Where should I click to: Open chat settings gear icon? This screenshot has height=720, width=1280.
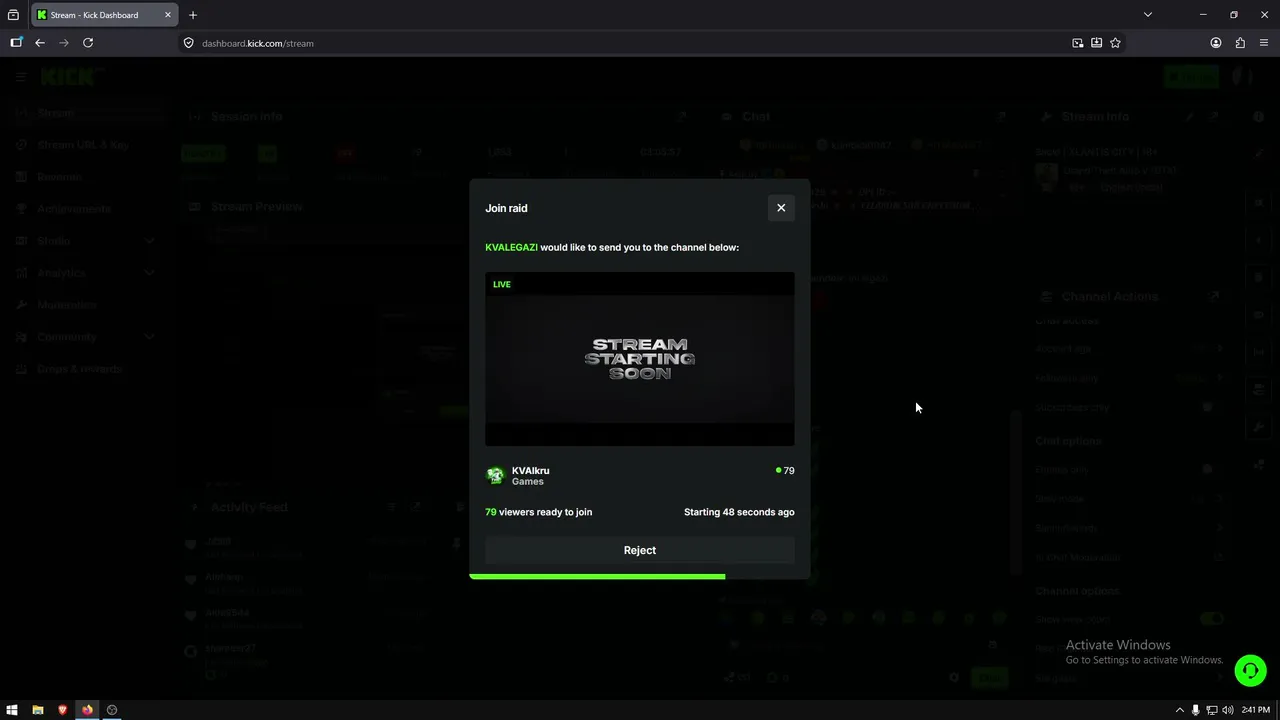(x=954, y=678)
